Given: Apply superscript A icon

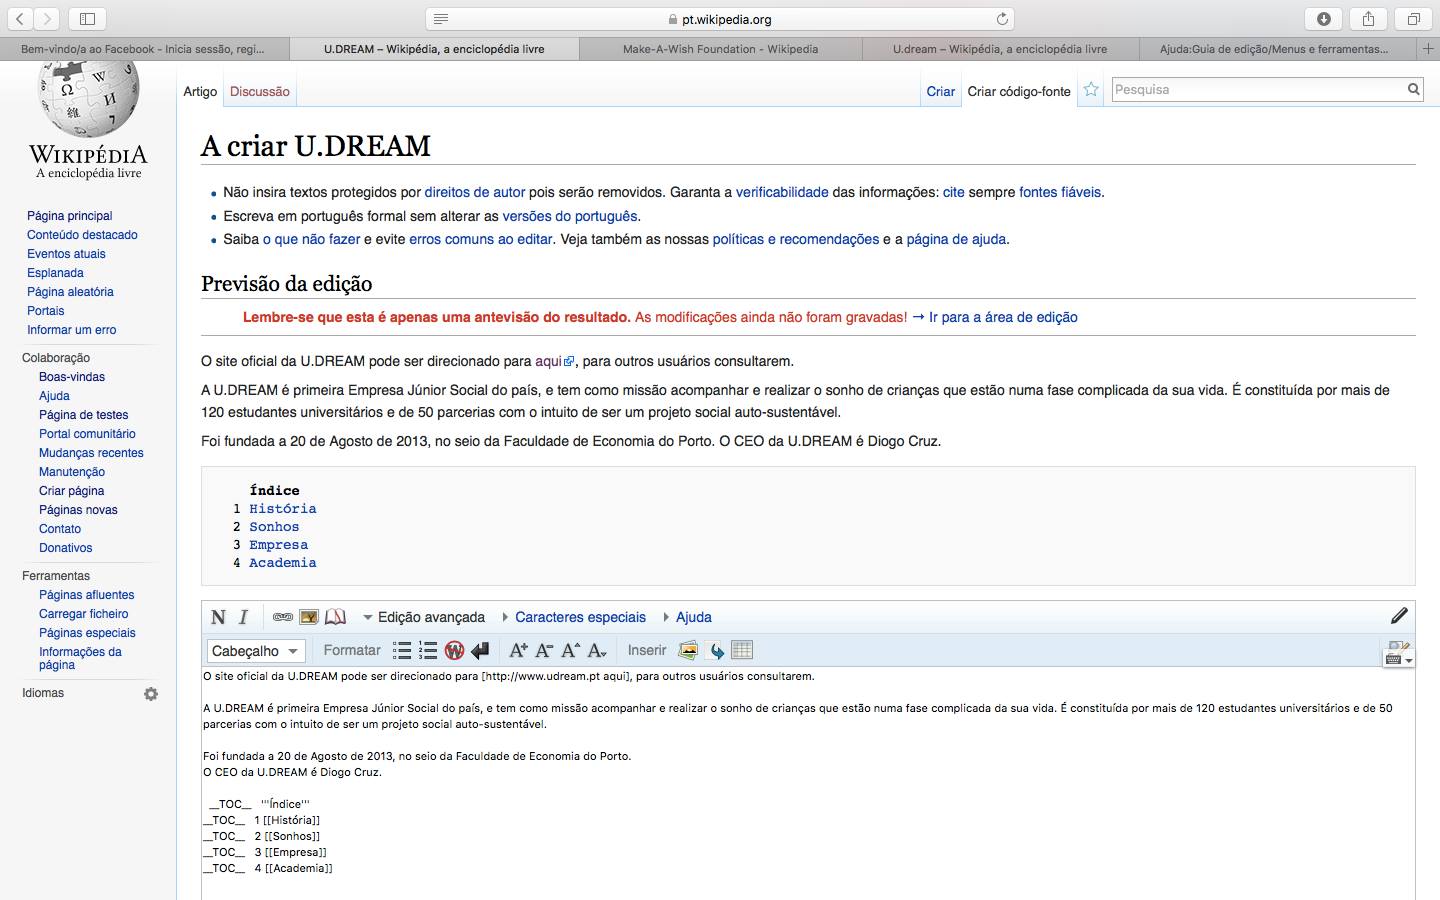Looking at the screenshot, I should point(570,650).
